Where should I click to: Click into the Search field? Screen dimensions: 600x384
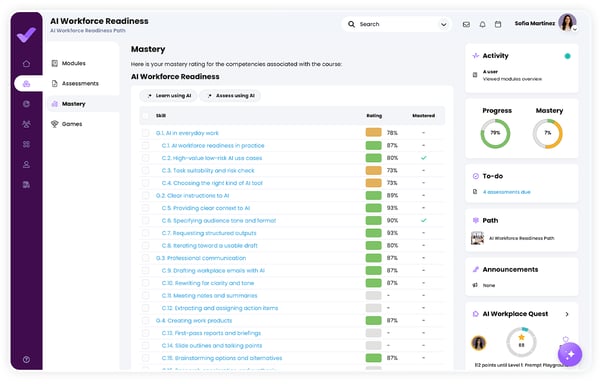click(x=396, y=24)
